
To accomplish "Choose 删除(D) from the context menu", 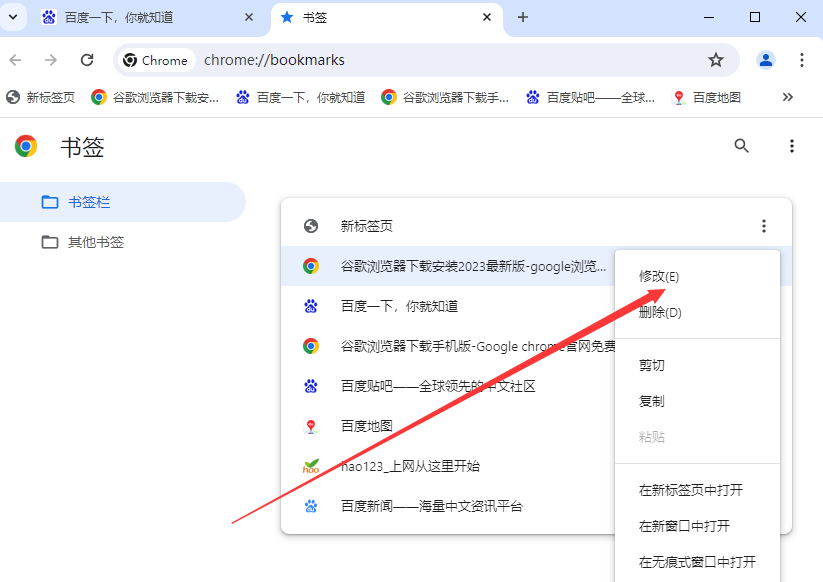I will coord(660,312).
